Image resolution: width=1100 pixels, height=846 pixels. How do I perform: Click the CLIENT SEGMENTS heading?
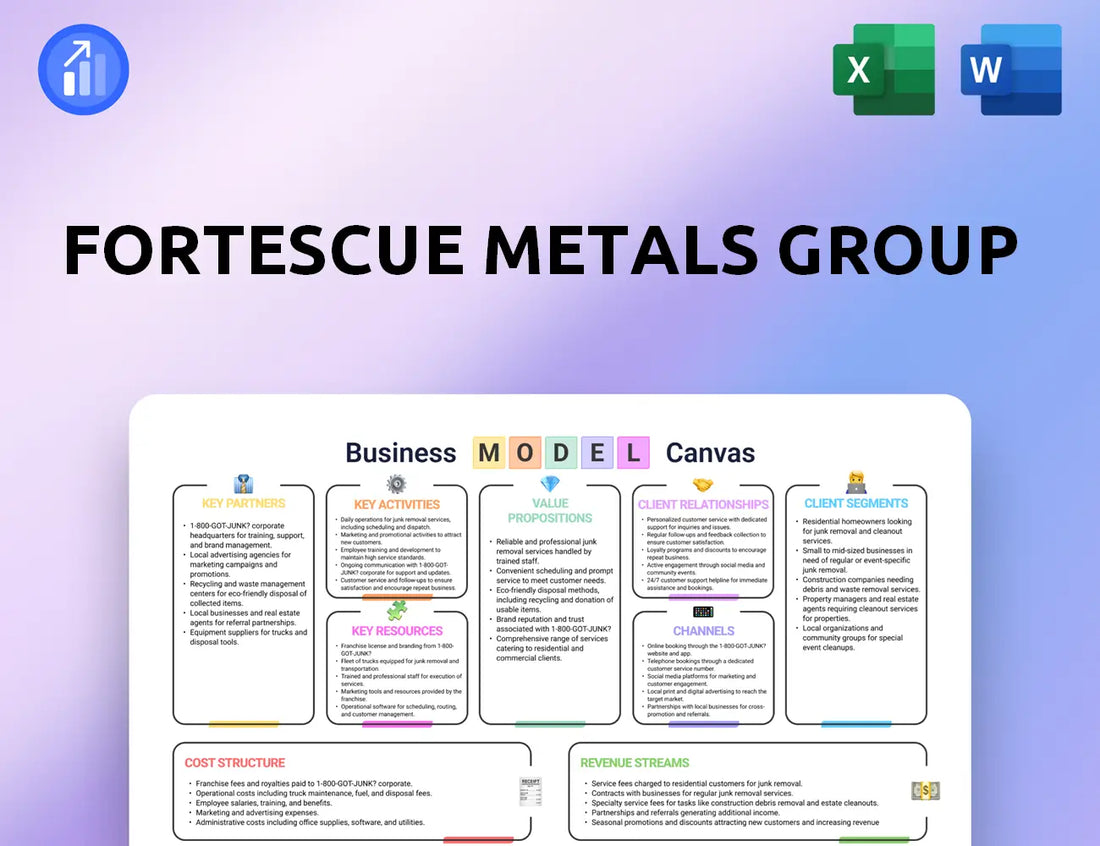click(x=857, y=504)
